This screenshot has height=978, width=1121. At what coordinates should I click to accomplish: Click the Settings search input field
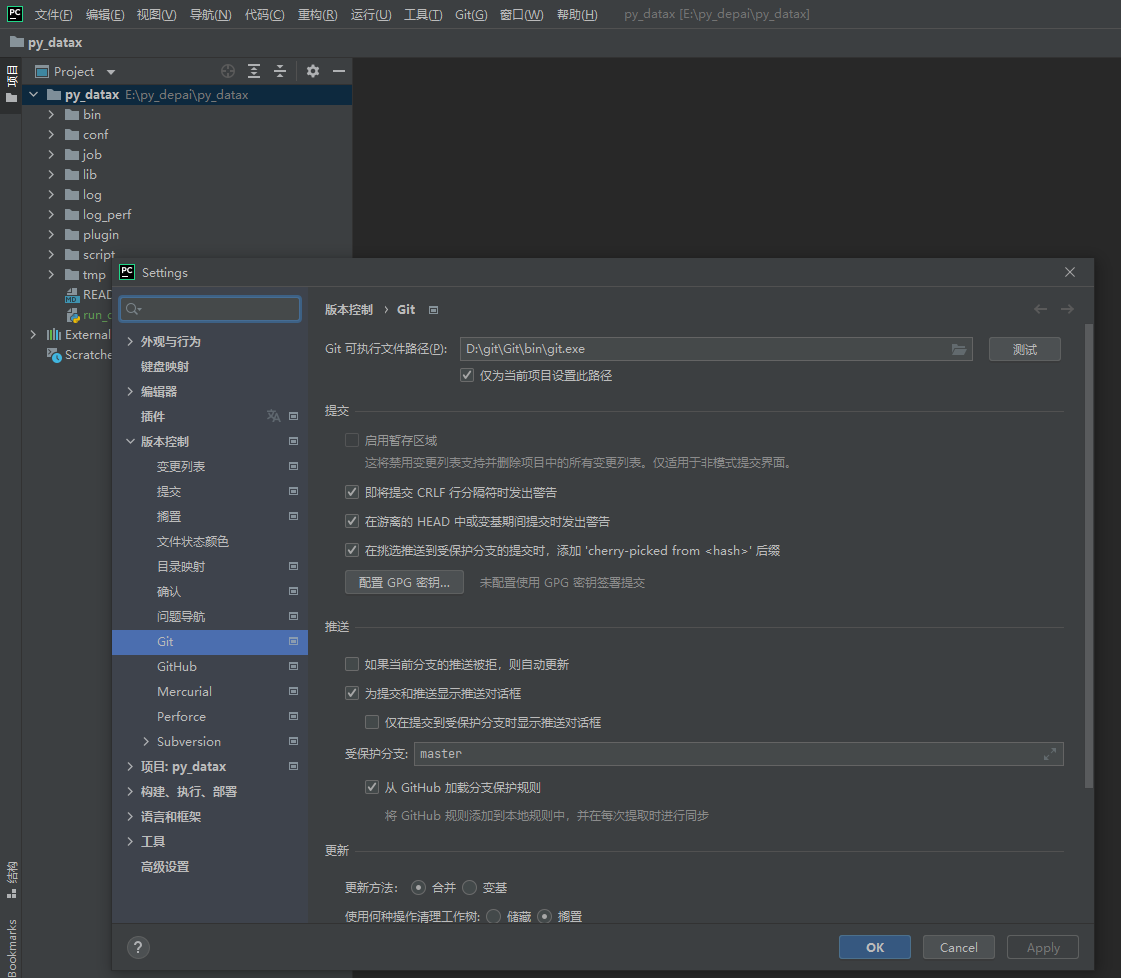pyautogui.click(x=210, y=309)
